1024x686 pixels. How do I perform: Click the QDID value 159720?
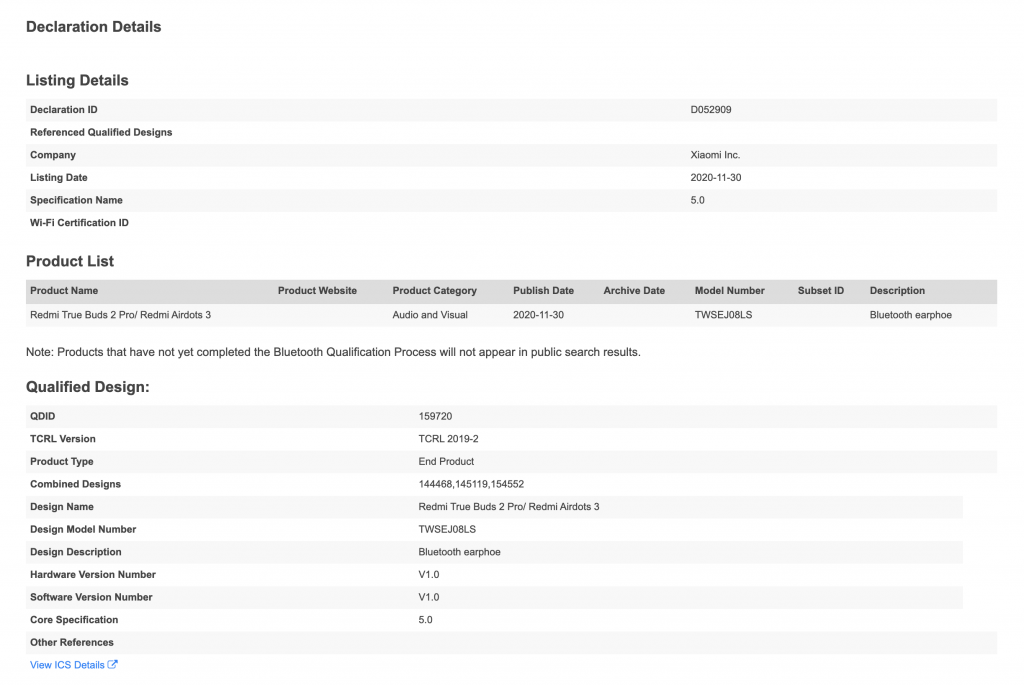[x=435, y=416]
